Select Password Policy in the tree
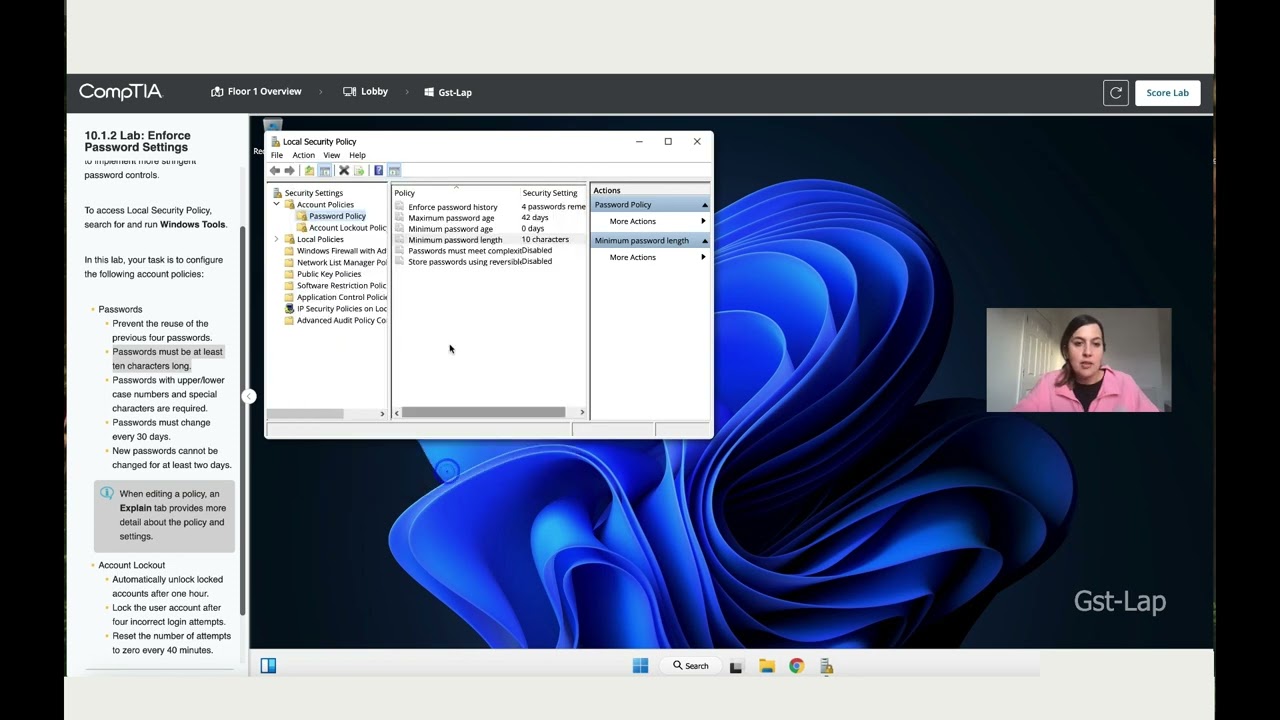Viewport: 1280px width, 720px height. (337, 216)
